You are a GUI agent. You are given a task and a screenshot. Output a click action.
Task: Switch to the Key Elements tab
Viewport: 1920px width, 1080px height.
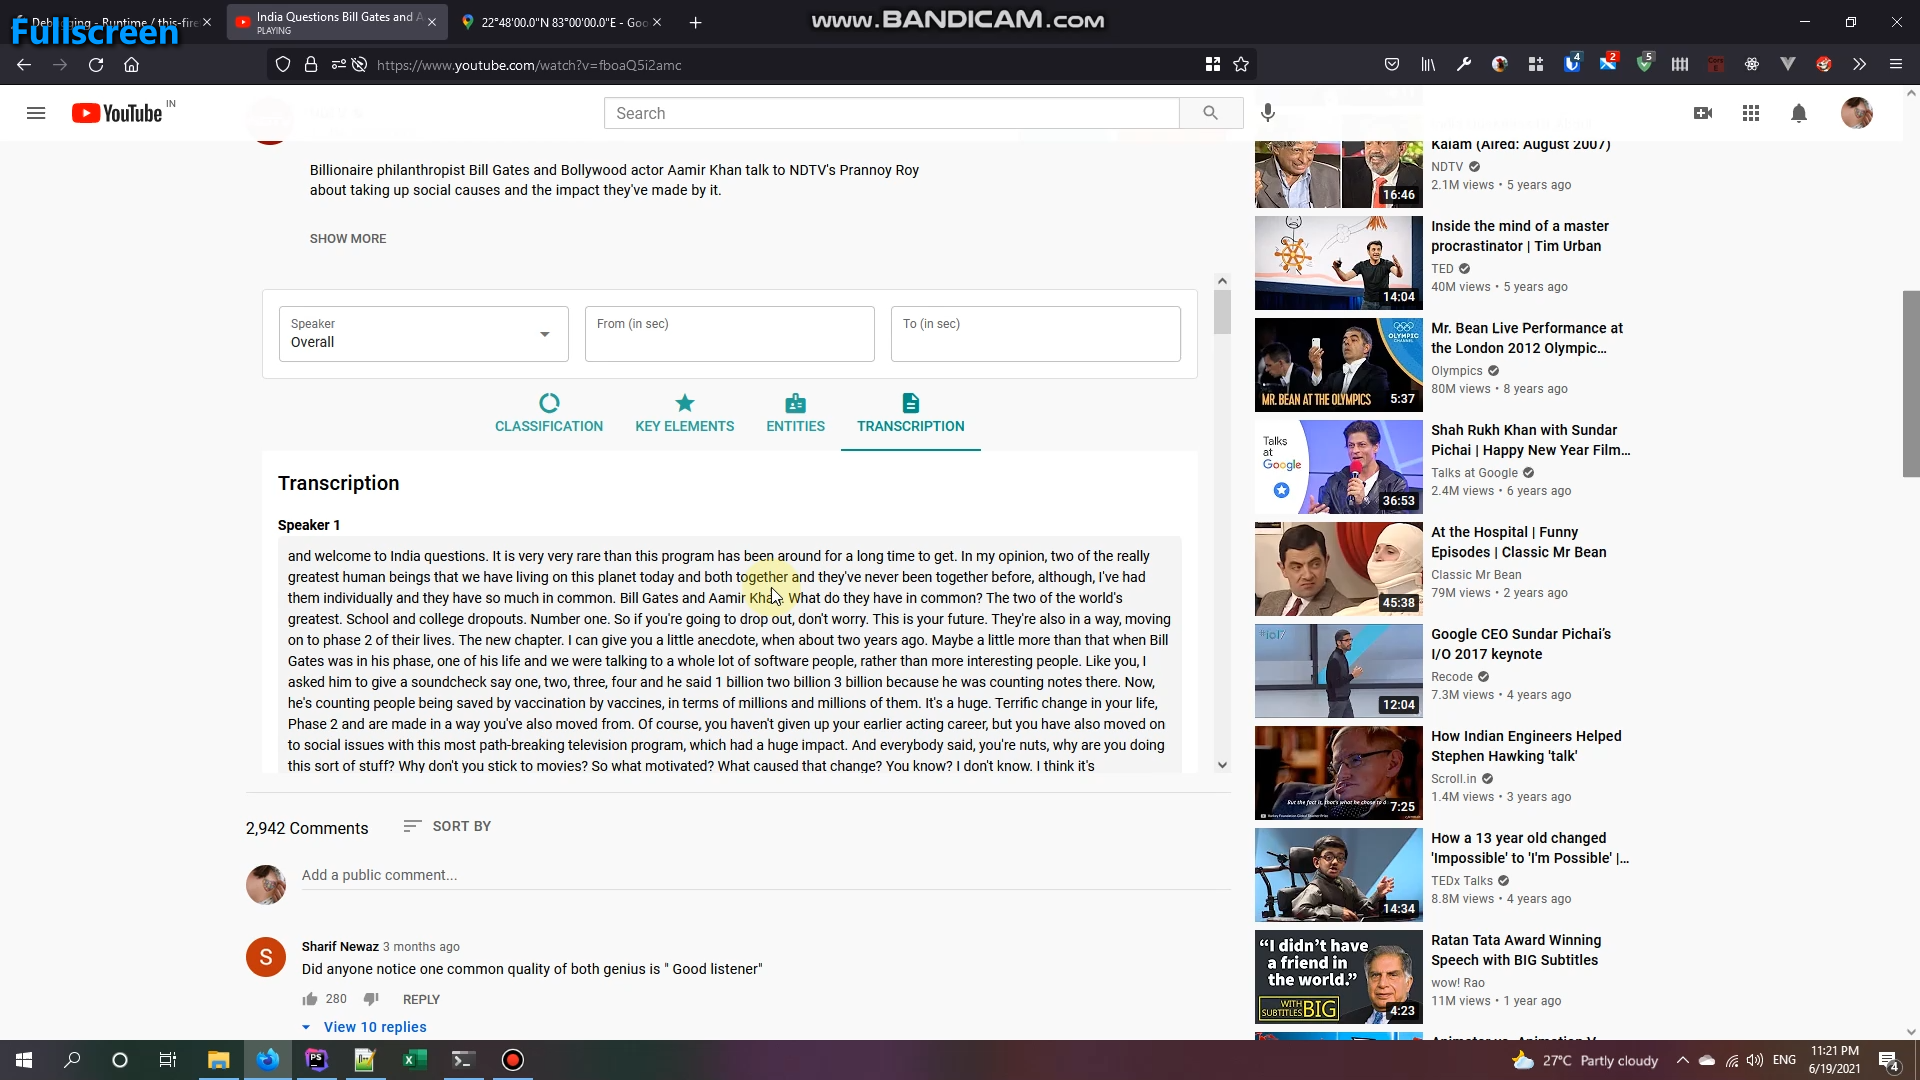pyautogui.click(x=684, y=413)
